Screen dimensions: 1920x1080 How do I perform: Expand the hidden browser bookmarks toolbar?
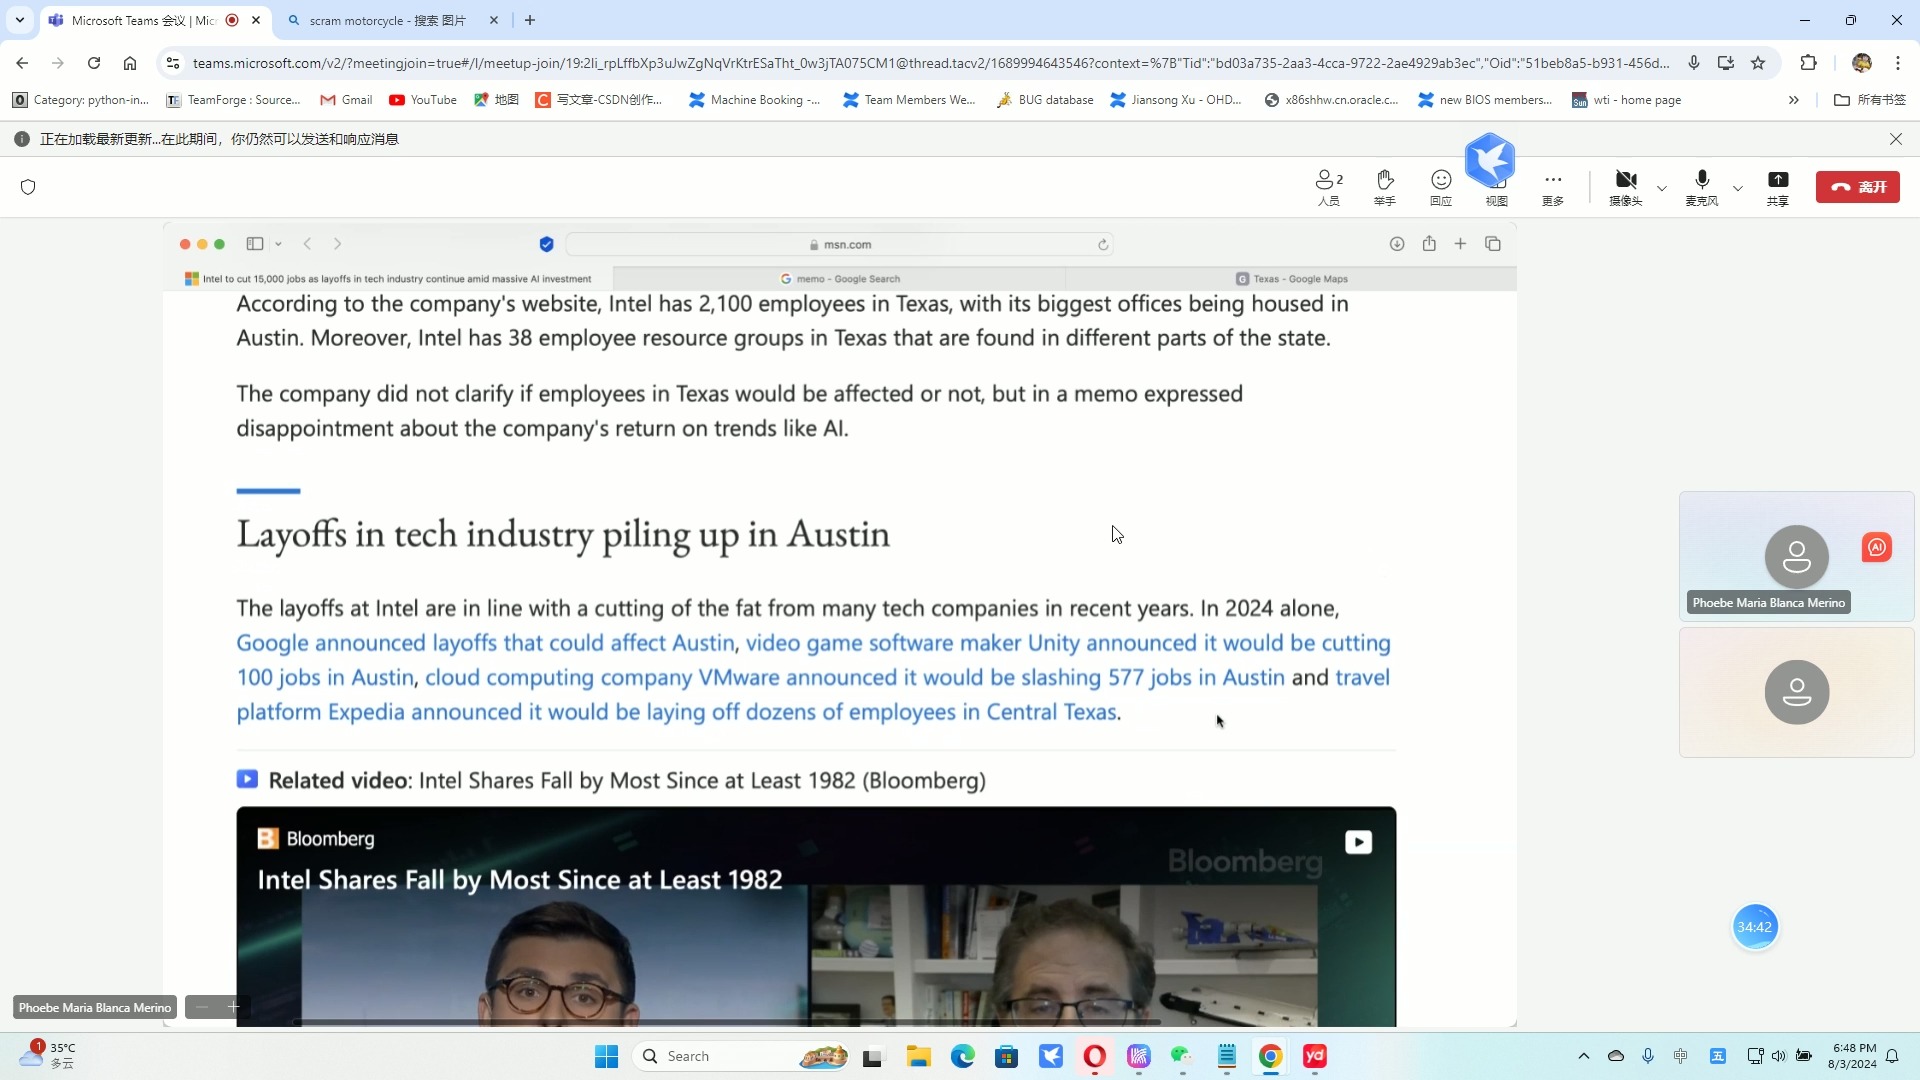pos(1796,100)
